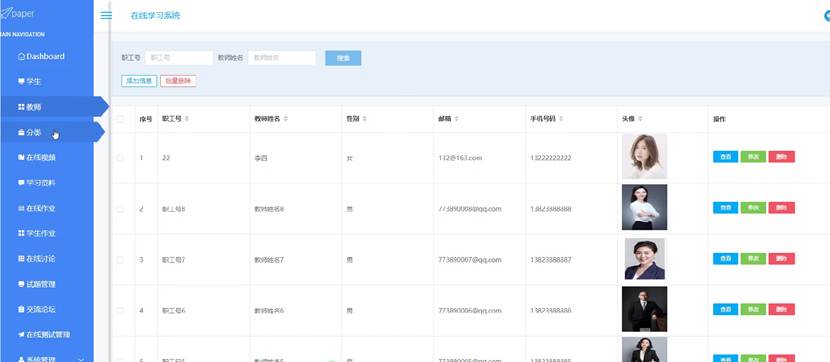This screenshot has height=362, width=830.
Task: Sort the table by 职工号 arrows
Action: (x=187, y=119)
